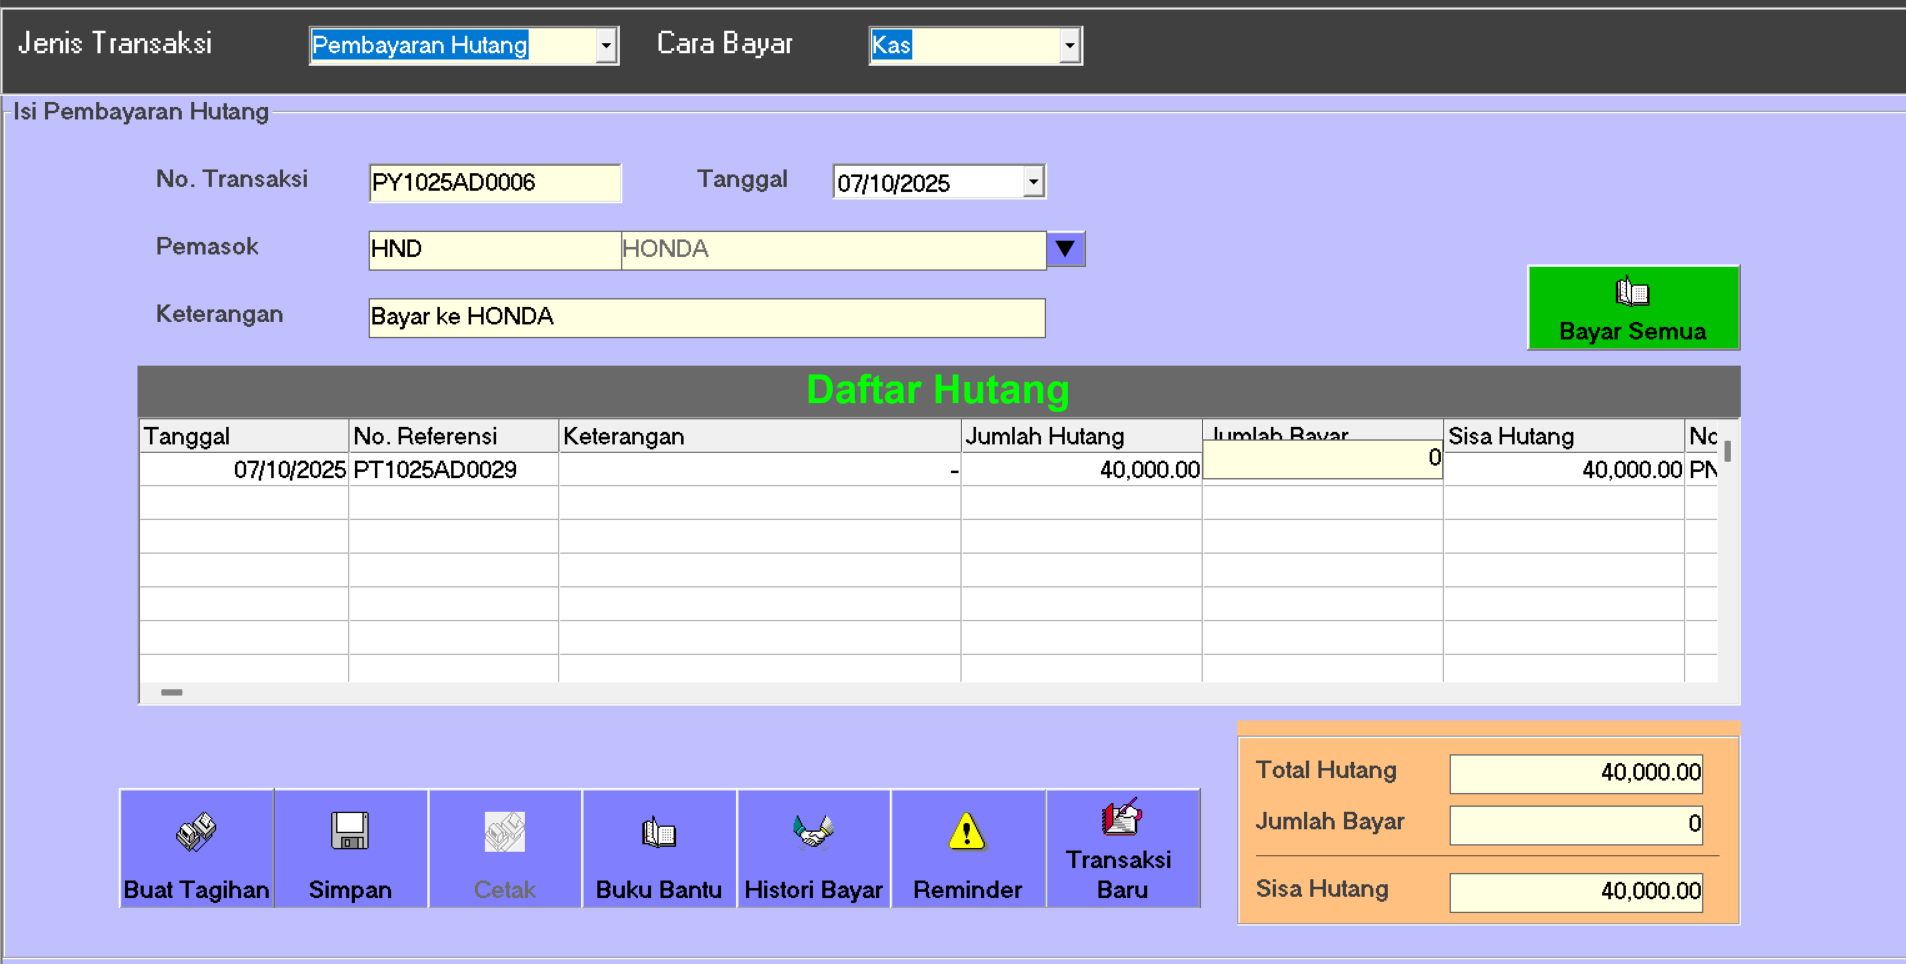Viewport: 1906px width, 964px height.
Task: Expand the Pemasok supplier list arrow
Action: pos(1065,249)
